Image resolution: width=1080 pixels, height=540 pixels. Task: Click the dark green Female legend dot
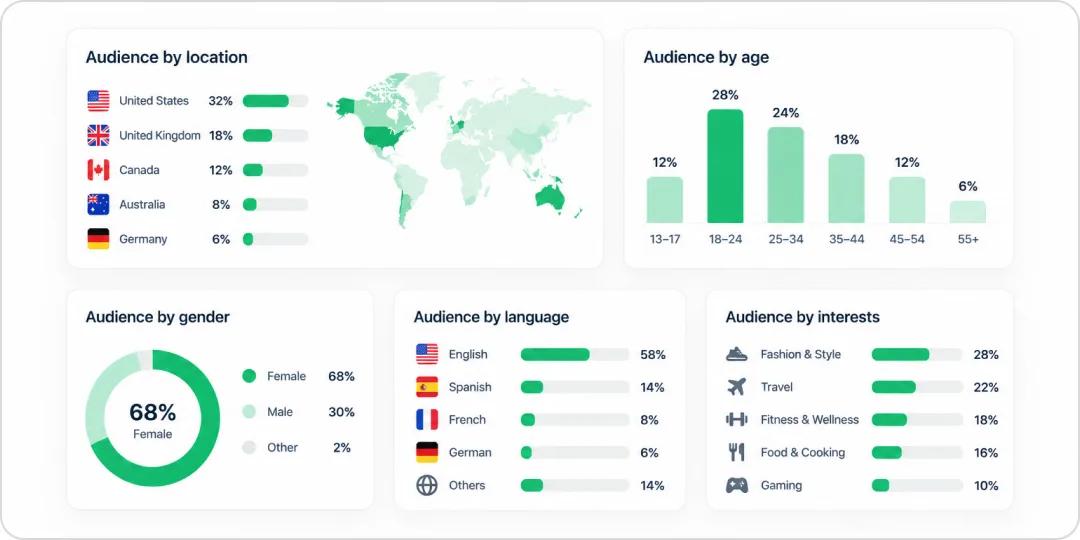[249, 376]
